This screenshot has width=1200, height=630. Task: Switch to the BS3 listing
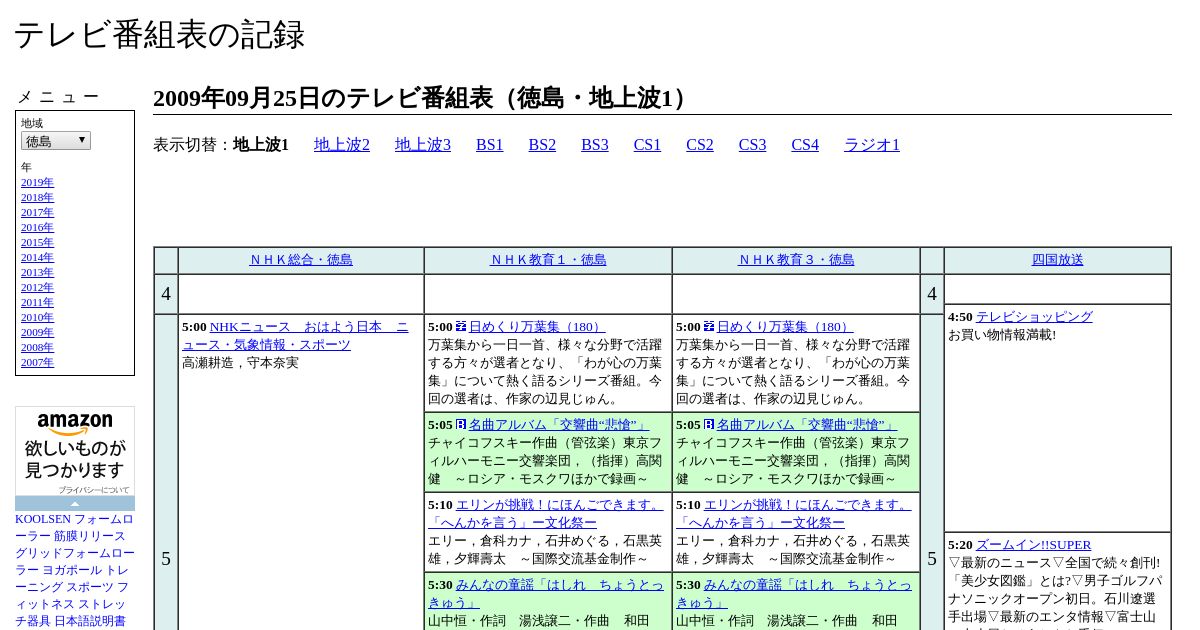pyautogui.click(x=595, y=145)
